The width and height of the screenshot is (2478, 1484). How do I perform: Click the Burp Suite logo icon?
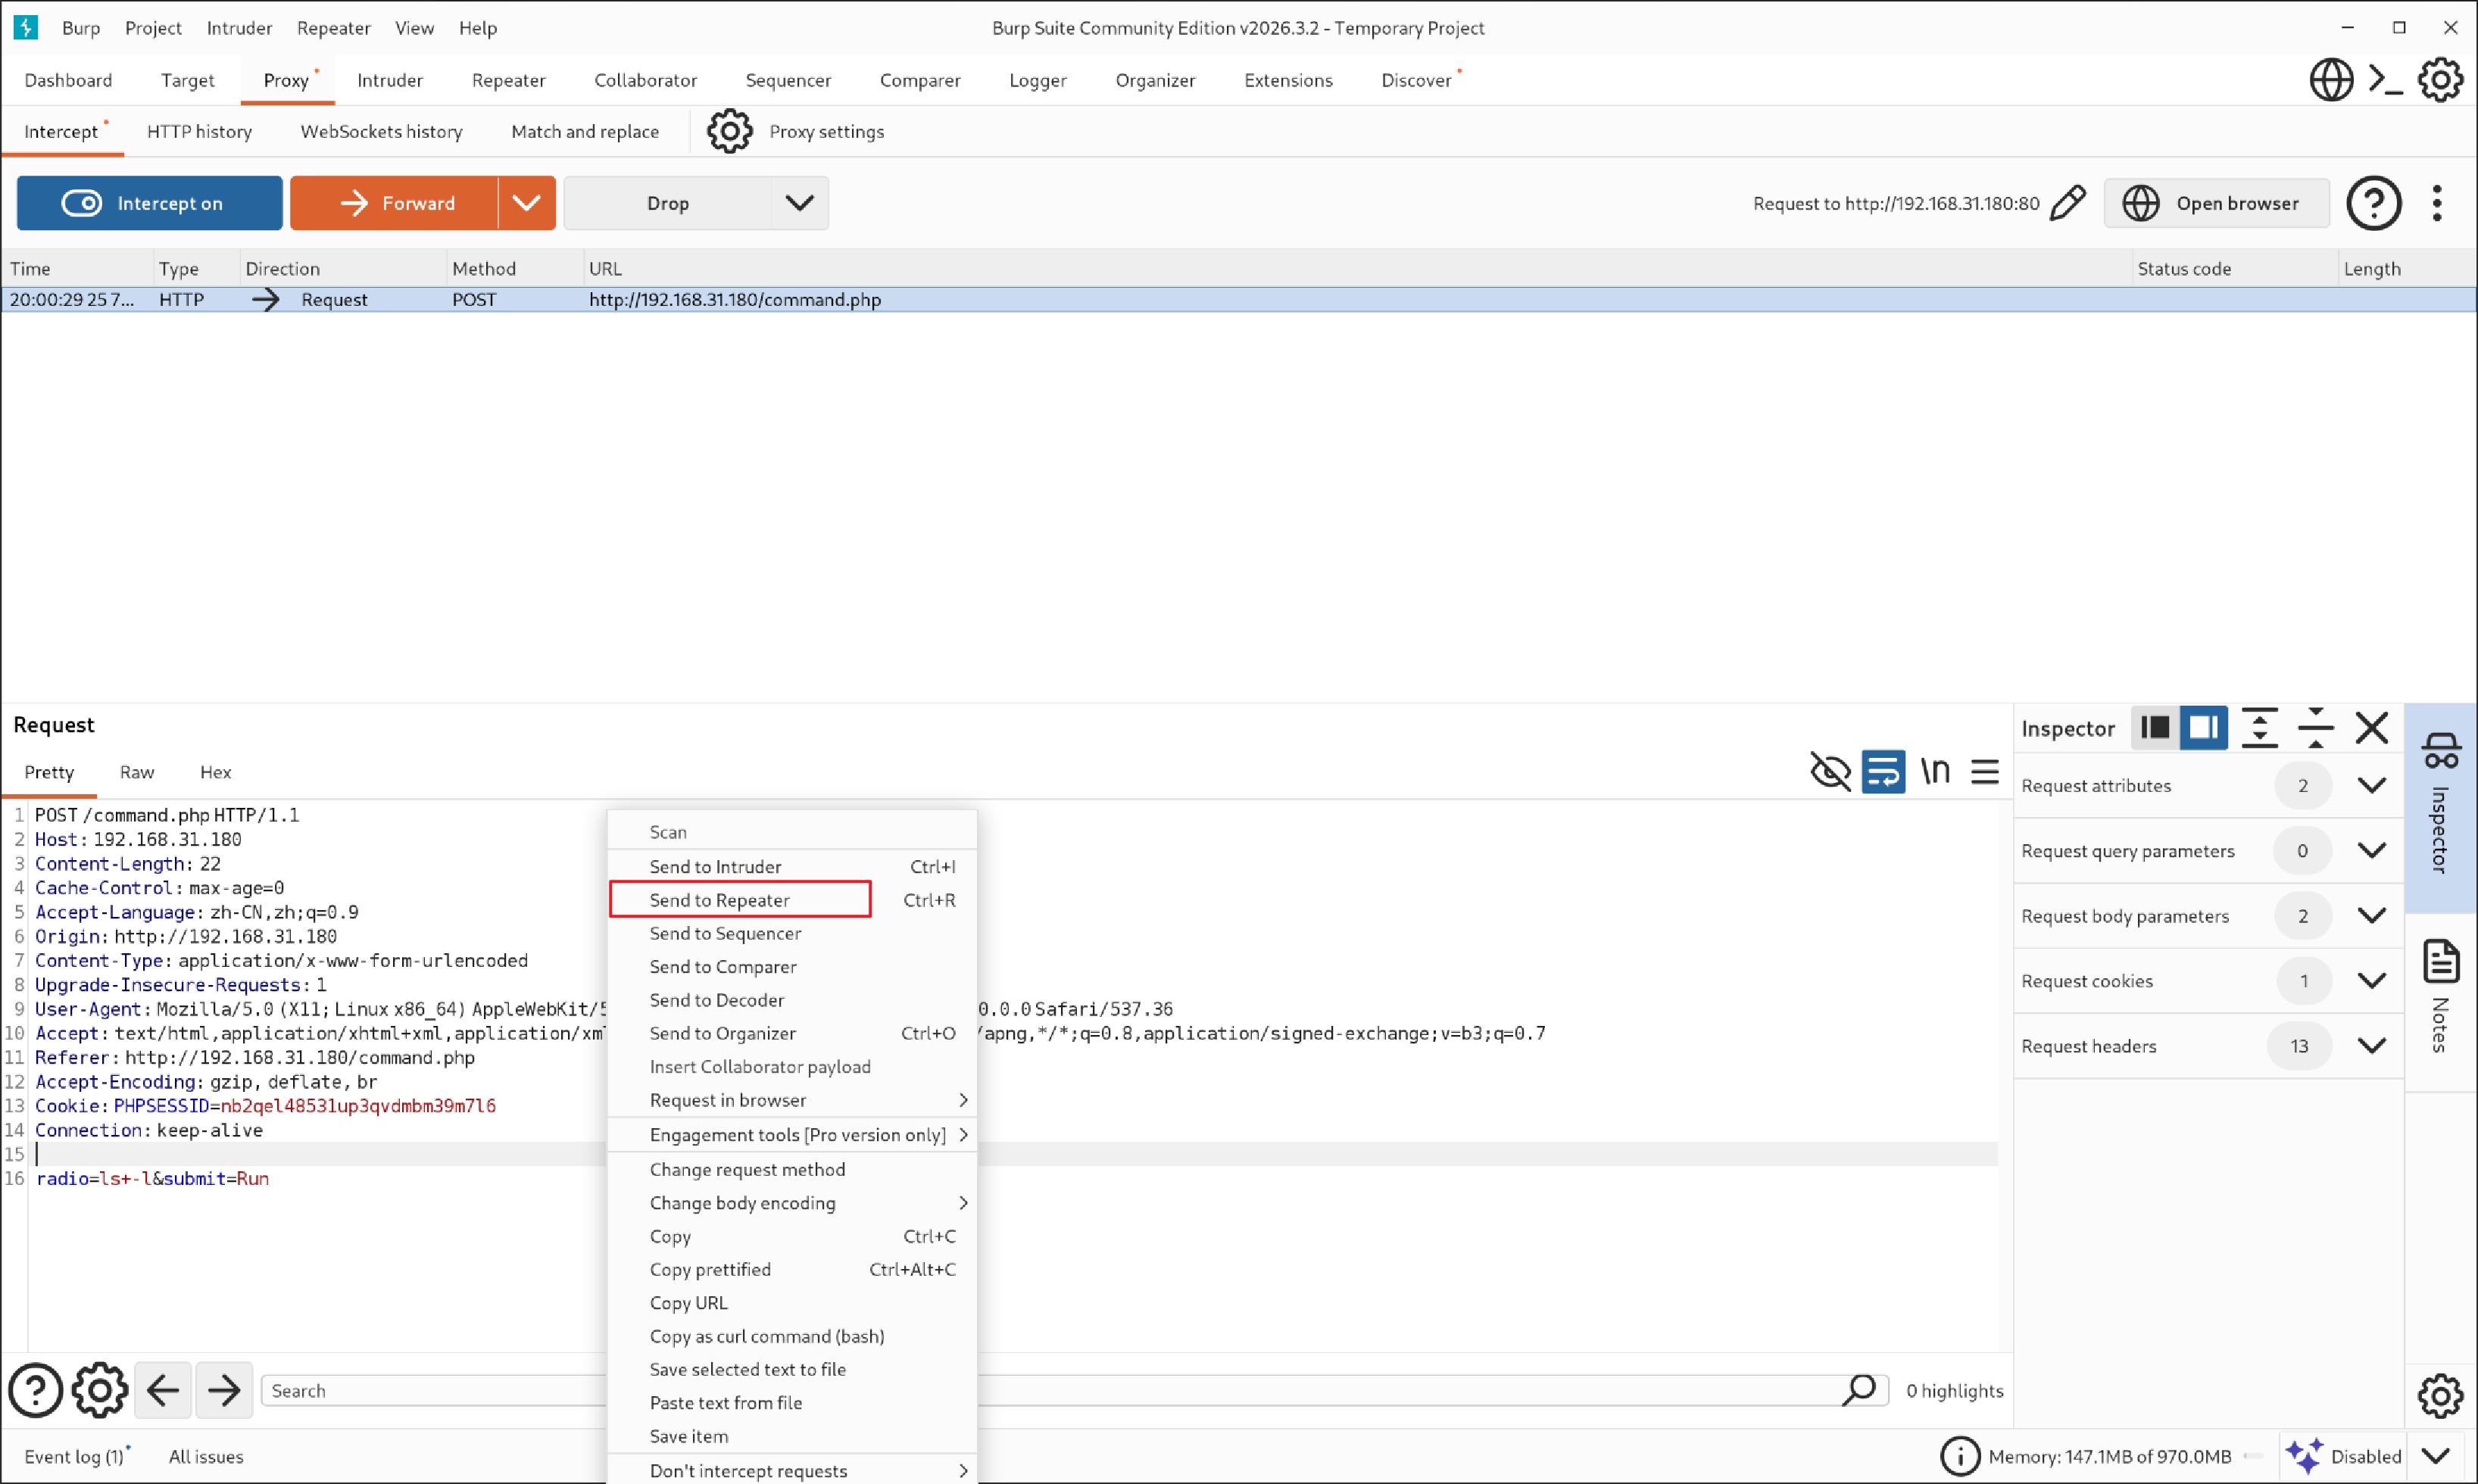pos(26,27)
